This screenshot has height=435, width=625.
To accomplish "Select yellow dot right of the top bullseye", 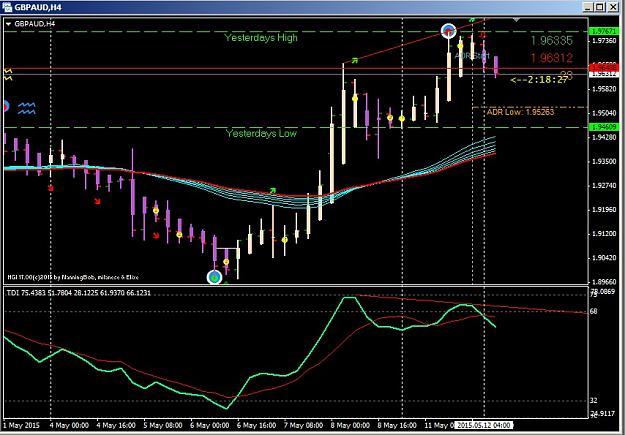I will [460, 46].
